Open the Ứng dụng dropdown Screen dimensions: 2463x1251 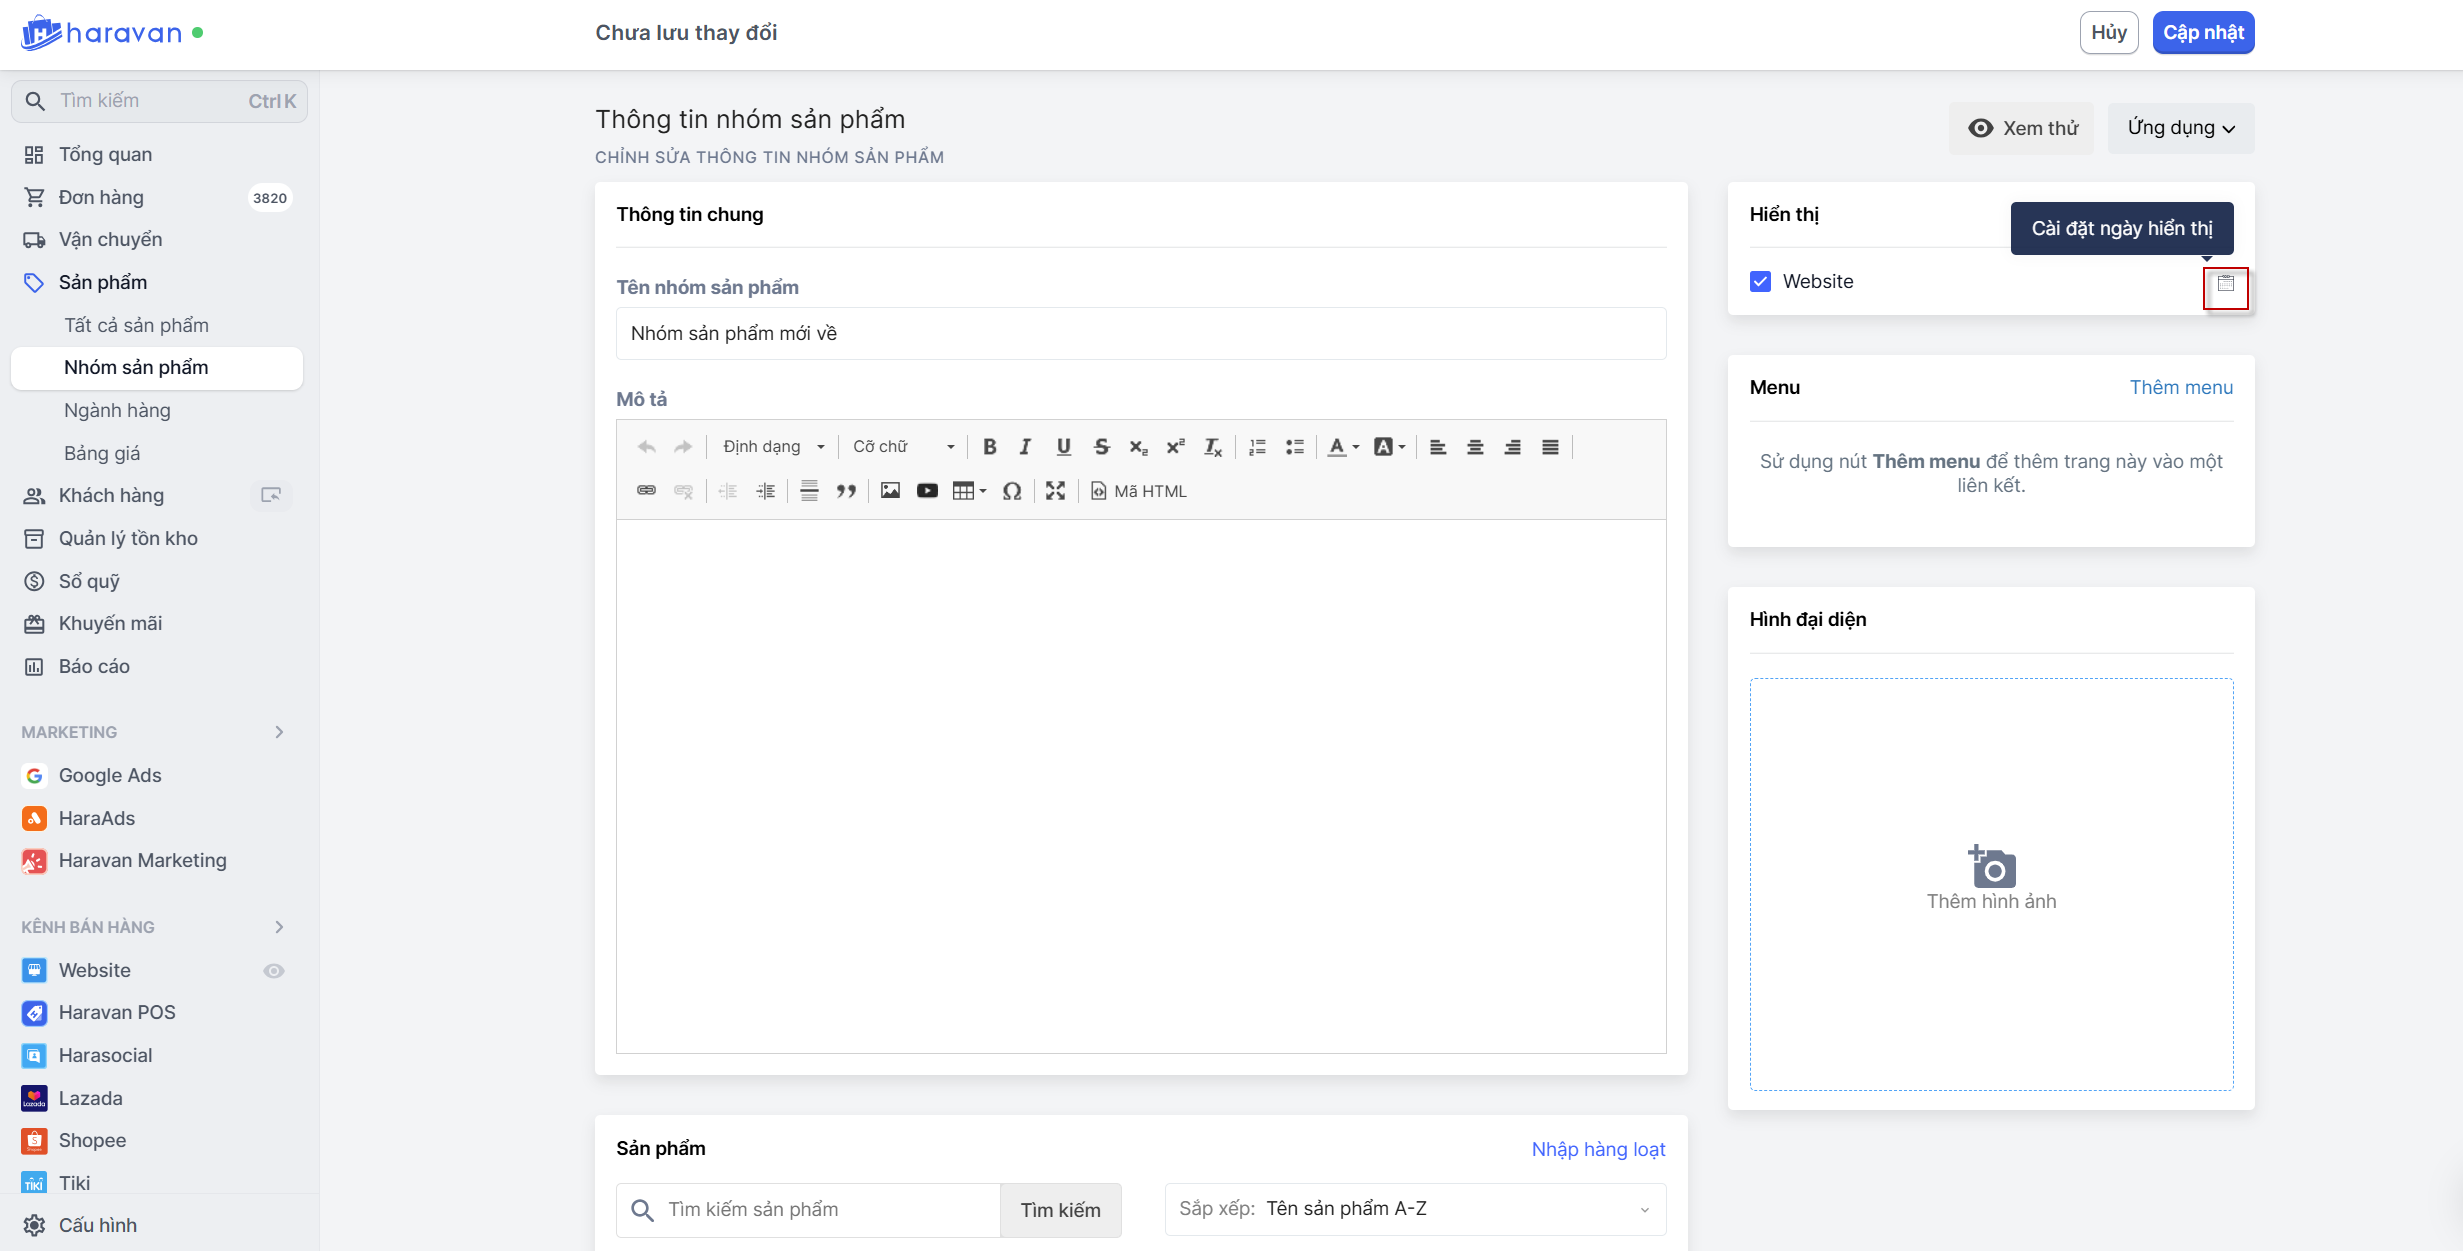click(2180, 128)
